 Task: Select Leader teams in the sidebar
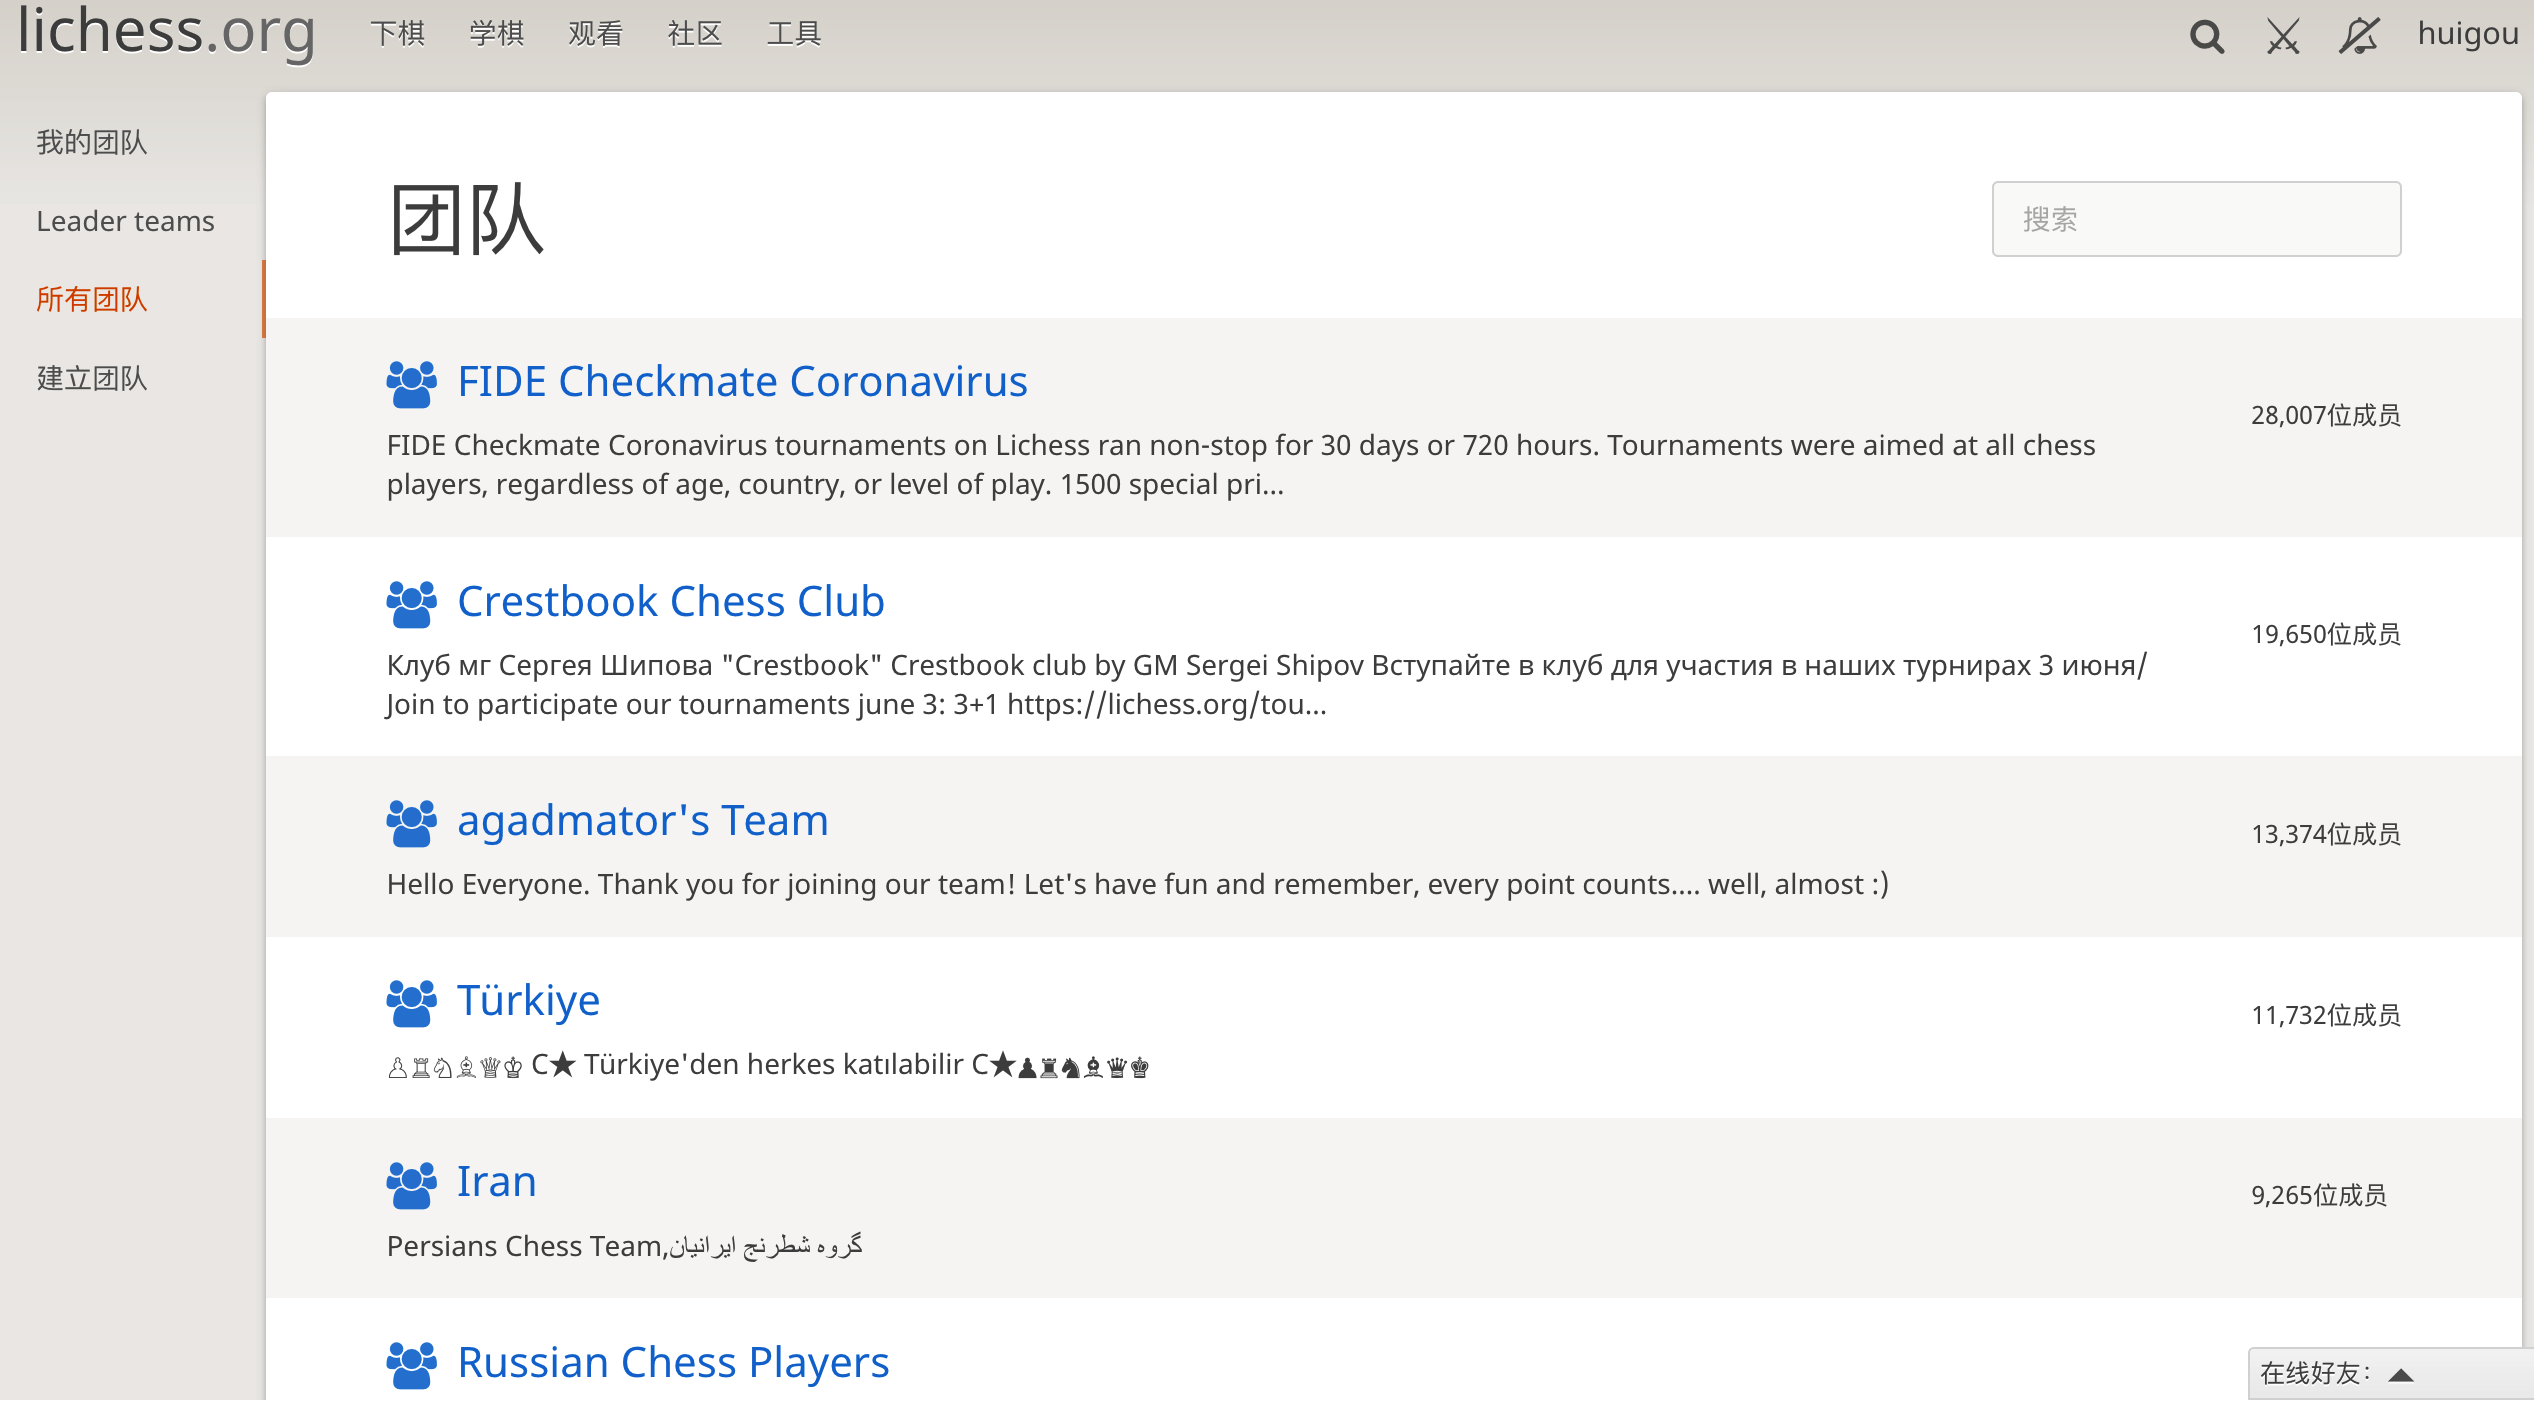[126, 221]
